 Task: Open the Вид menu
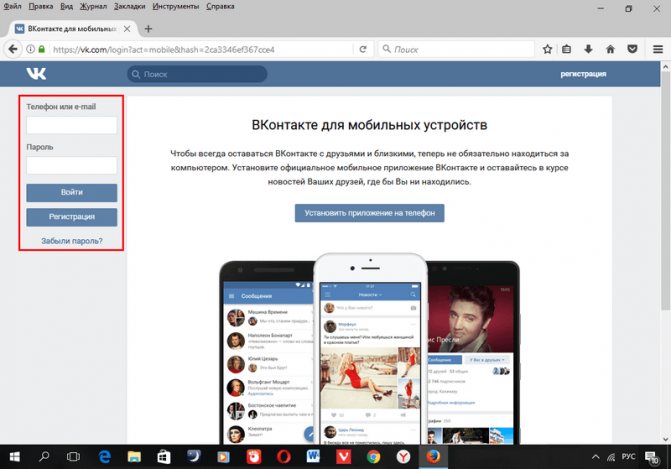click(x=66, y=6)
